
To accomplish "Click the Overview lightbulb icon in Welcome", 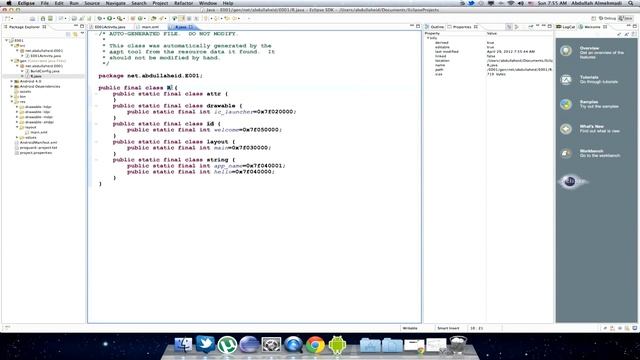I will click(566, 51).
